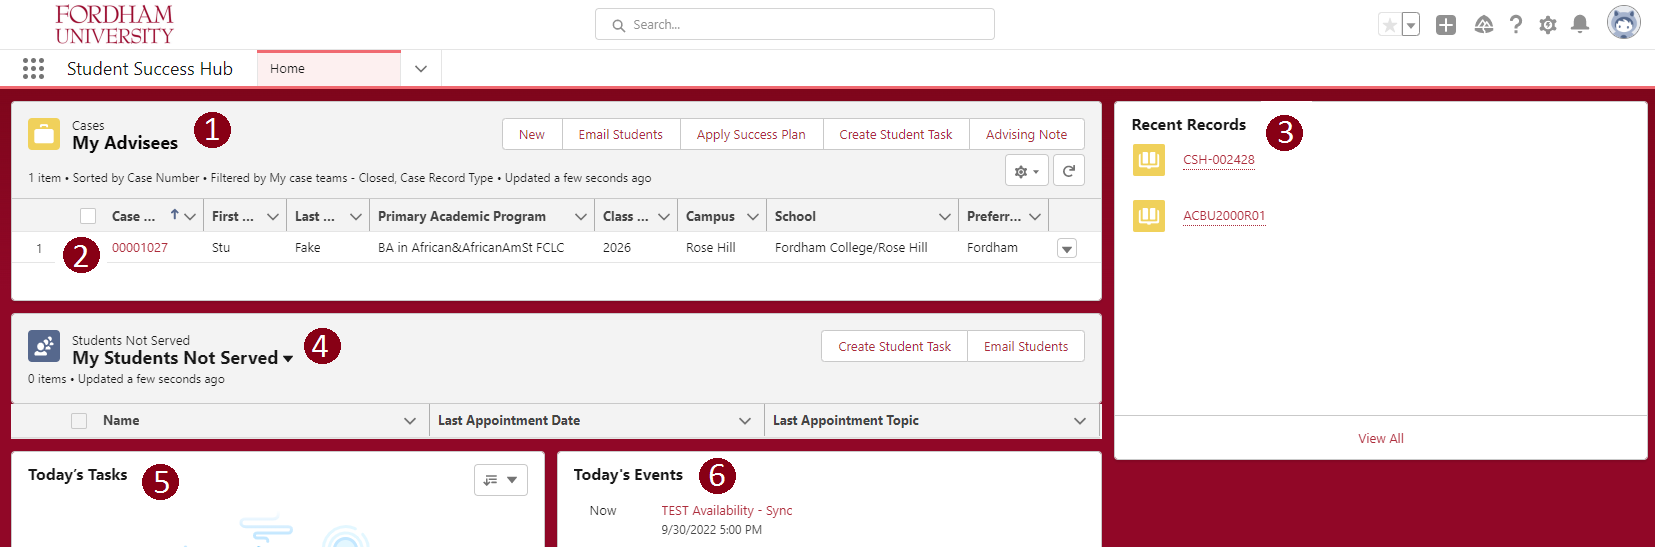Open Name column dropdown
This screenshot has width=1655, height=547.
tap(410, 421)
